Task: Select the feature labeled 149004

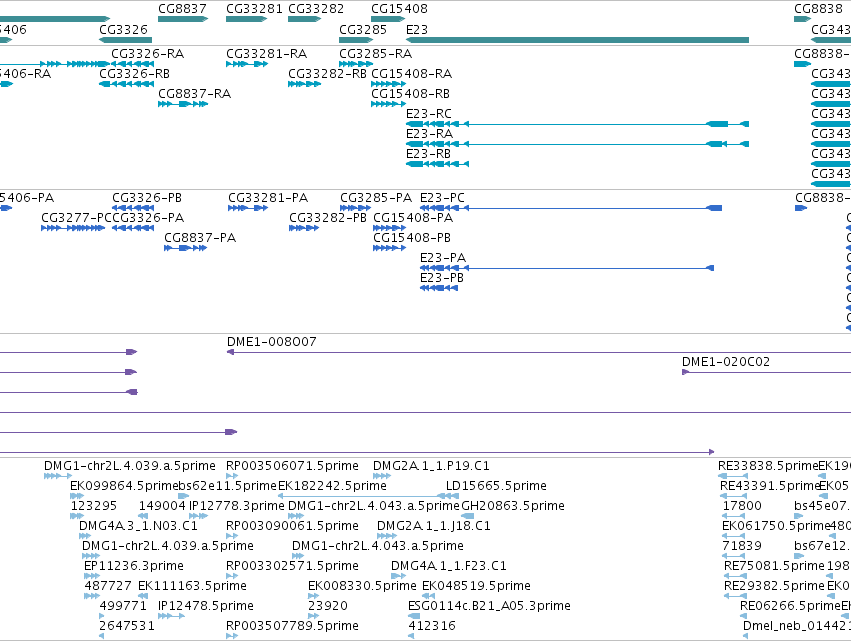Action: (143, 516)
